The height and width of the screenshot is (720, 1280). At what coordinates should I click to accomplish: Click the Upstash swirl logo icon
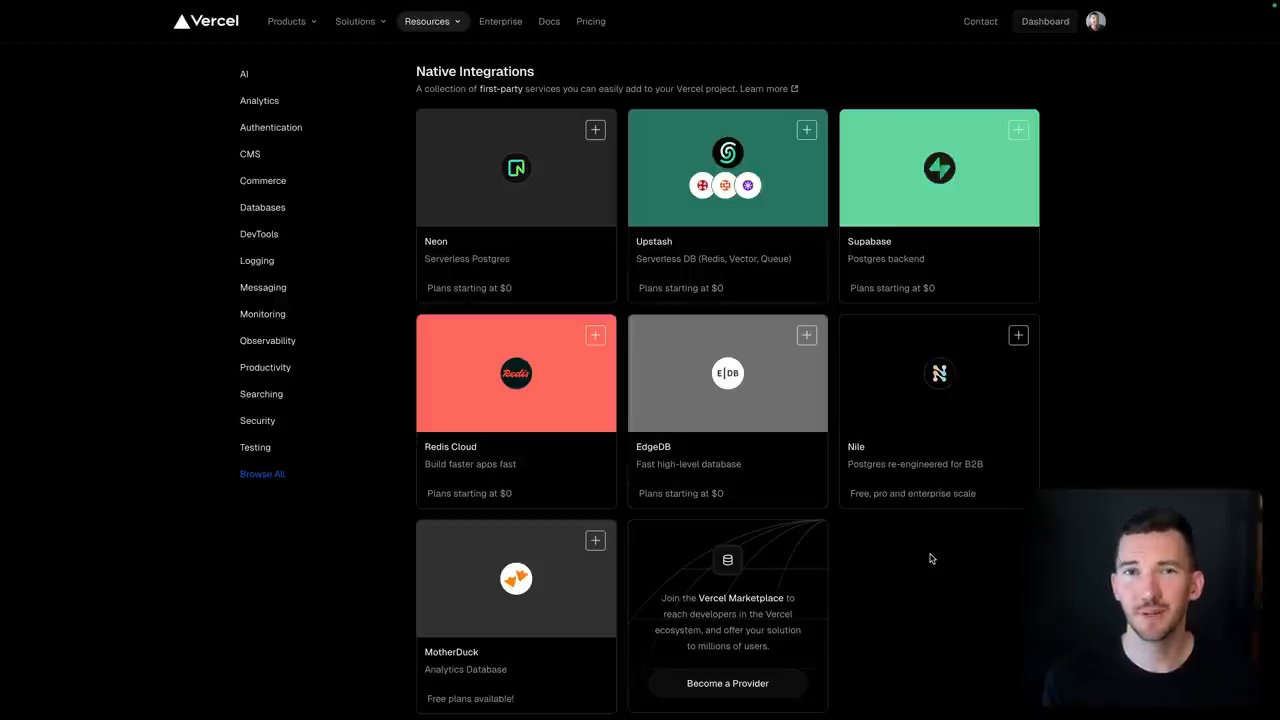coord(728,152)
